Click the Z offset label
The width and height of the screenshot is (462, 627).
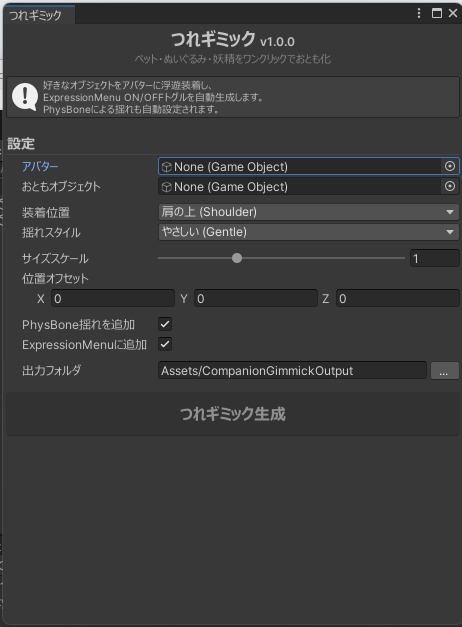pos(326,299)
